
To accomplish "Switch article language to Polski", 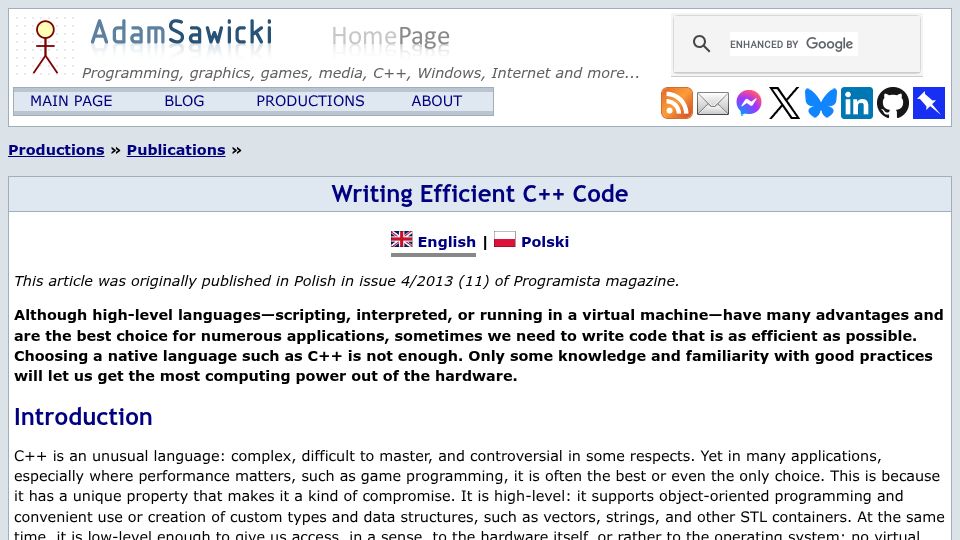I will click(x=545, y=242).
